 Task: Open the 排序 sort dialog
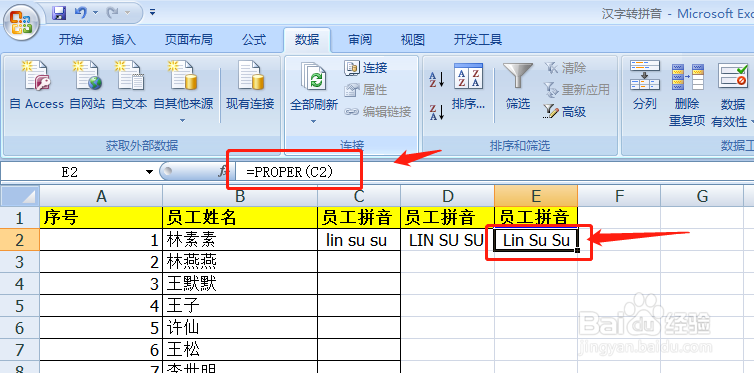[x=468, y=87]
